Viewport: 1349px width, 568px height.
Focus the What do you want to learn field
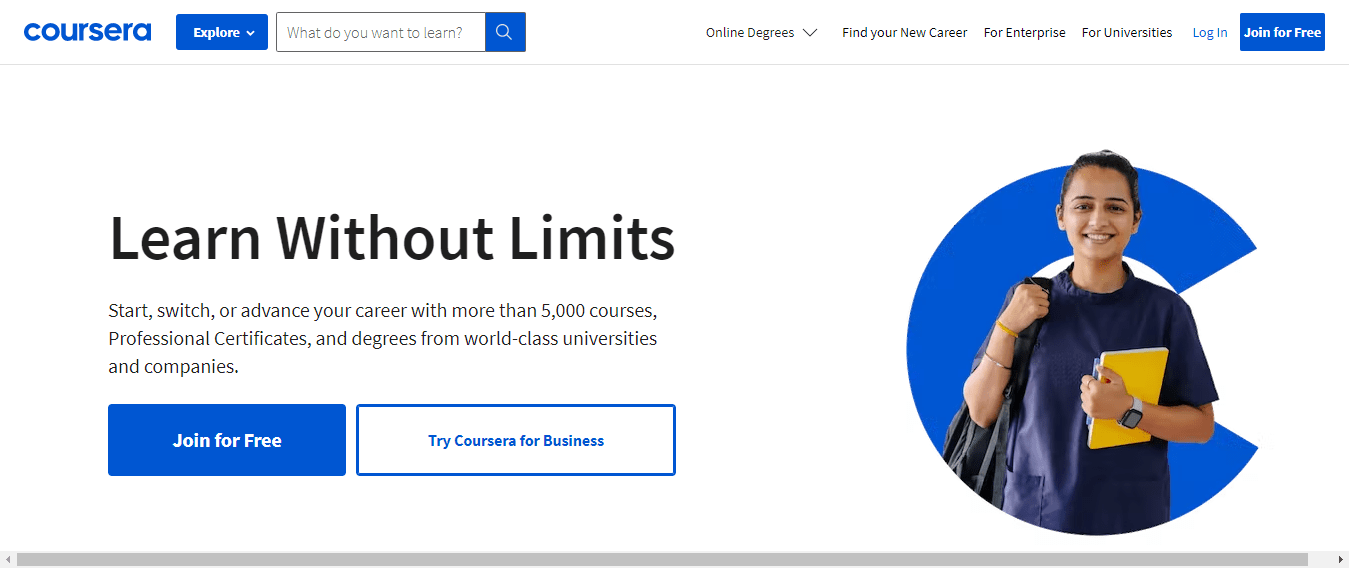381,32
